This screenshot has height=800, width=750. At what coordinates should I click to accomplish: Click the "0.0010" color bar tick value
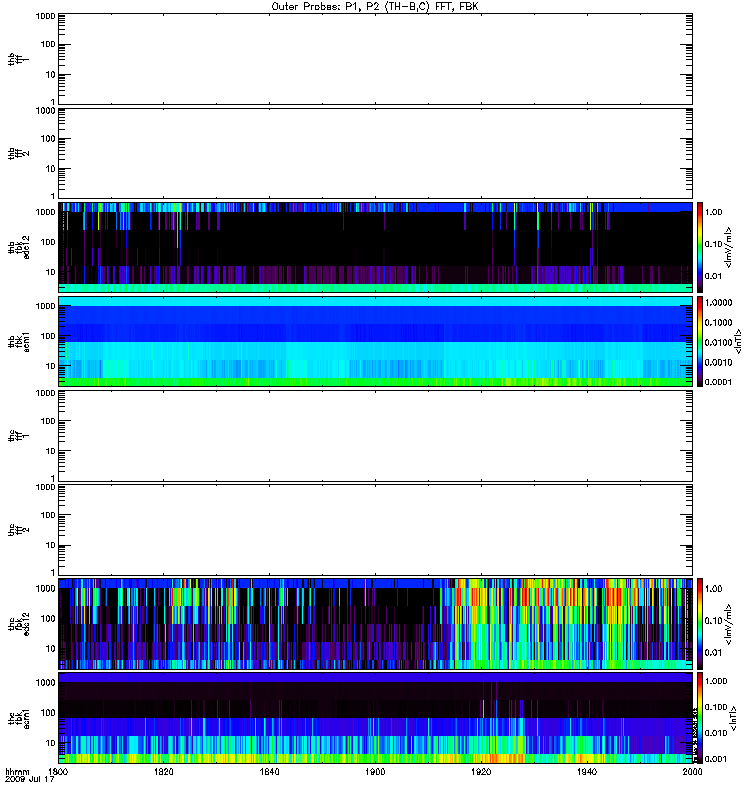pyautogui.click(x=718, y=362)
